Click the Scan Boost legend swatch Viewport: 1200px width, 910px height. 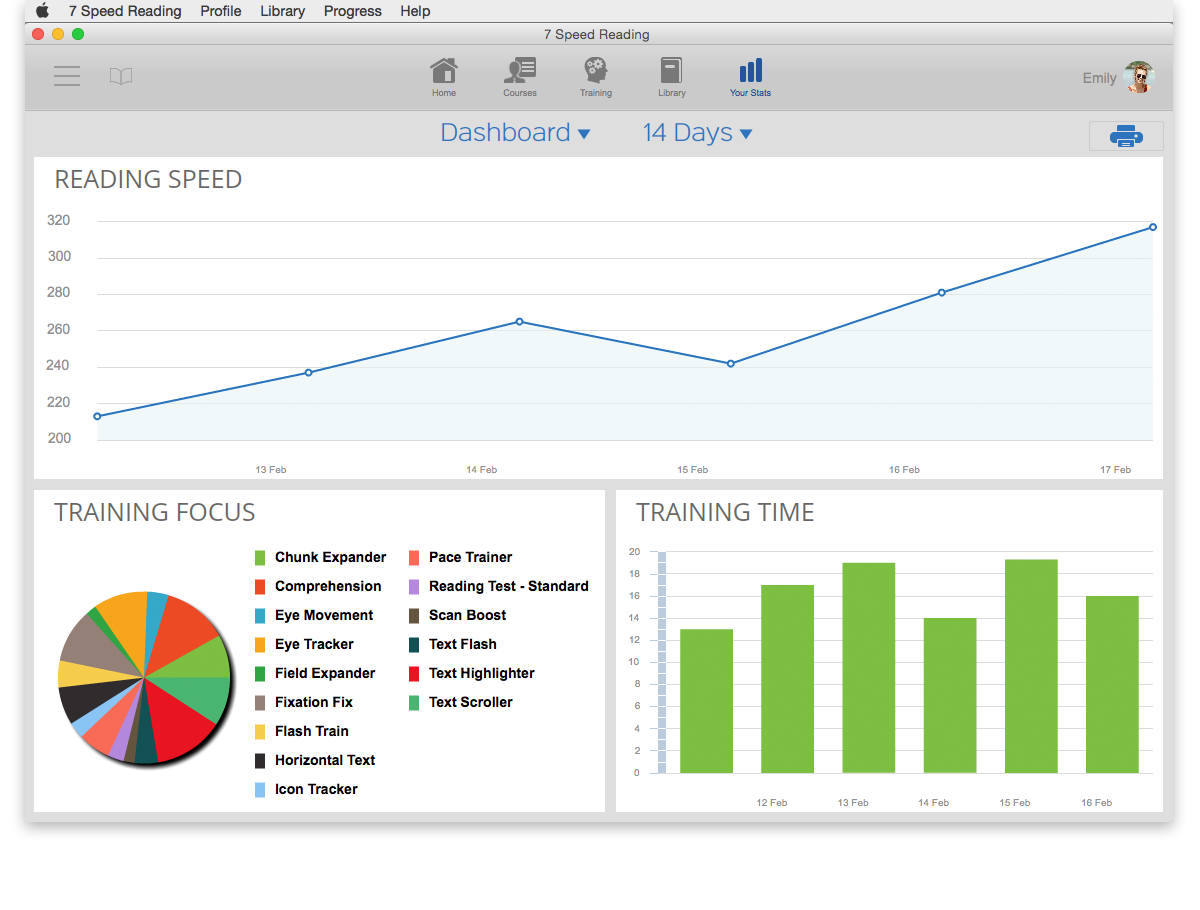414,616
